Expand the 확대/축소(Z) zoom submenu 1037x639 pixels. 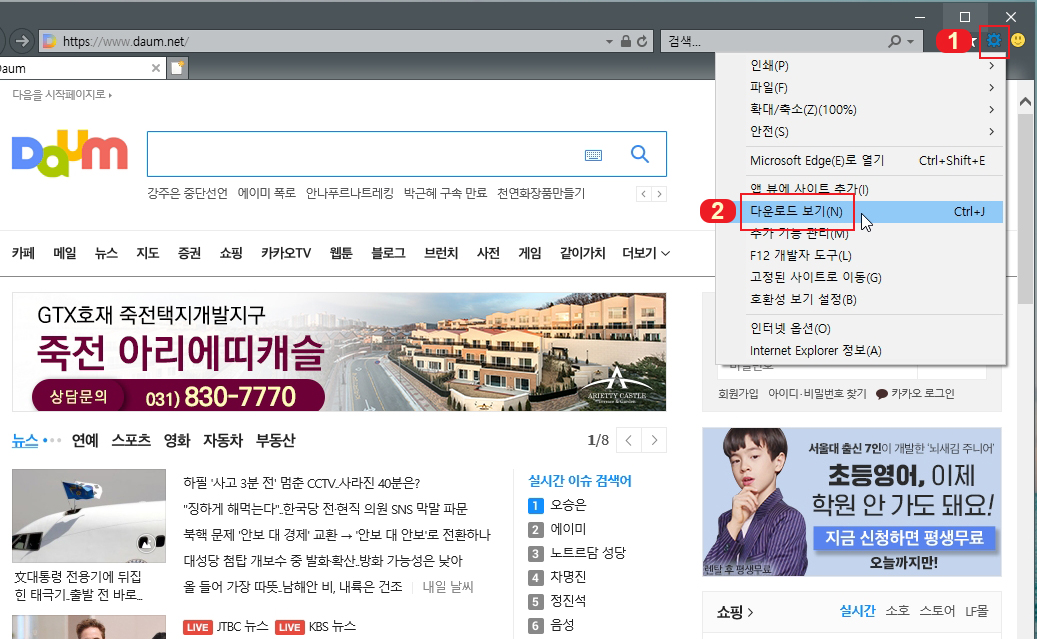tap(860, 109)
